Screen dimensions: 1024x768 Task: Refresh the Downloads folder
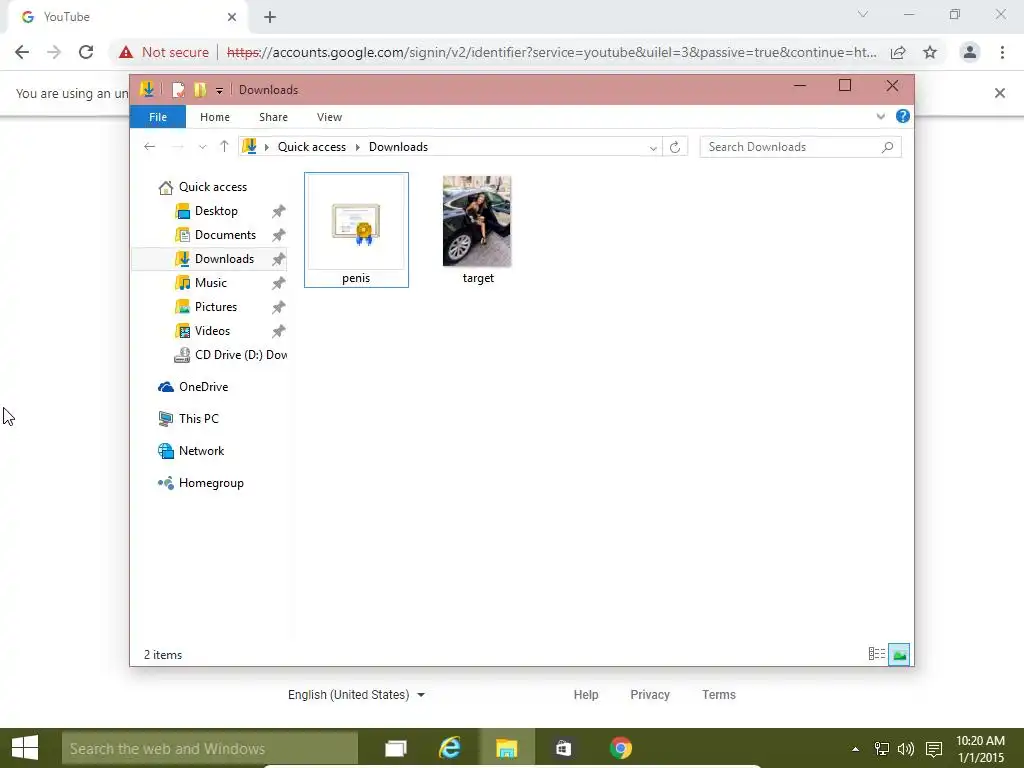(675, 147)
